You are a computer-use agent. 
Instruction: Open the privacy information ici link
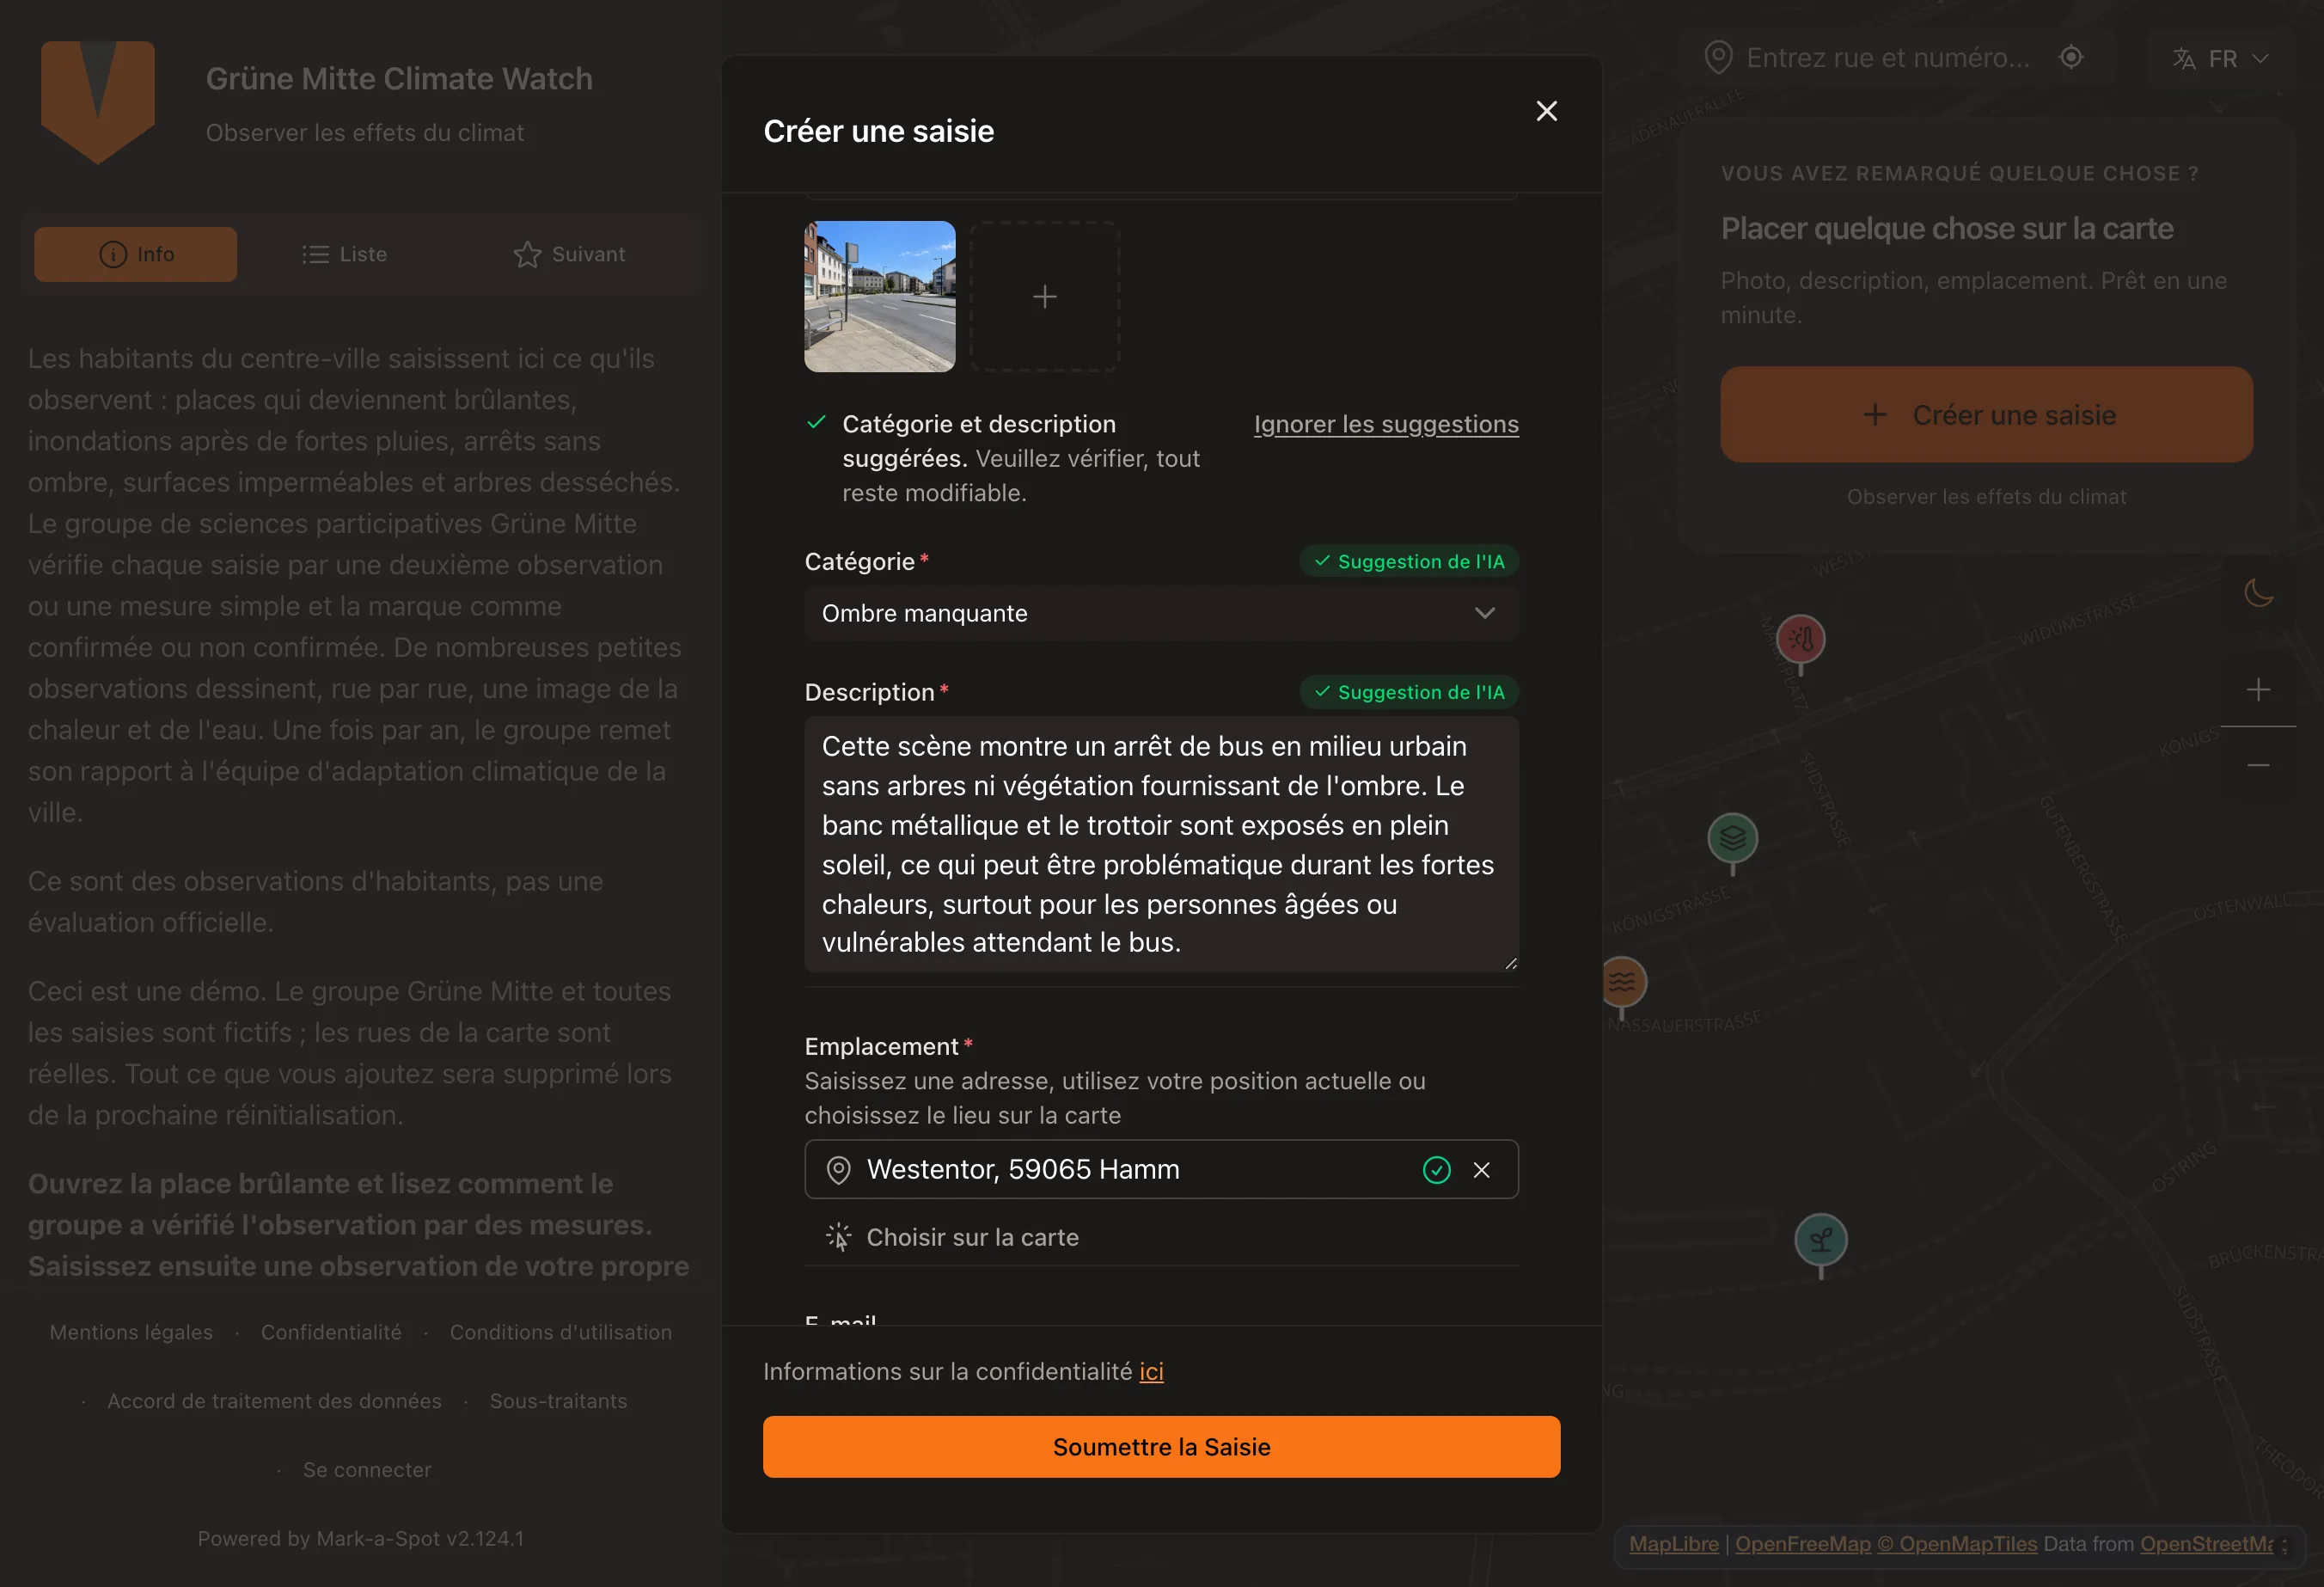click(1151, 1371)
